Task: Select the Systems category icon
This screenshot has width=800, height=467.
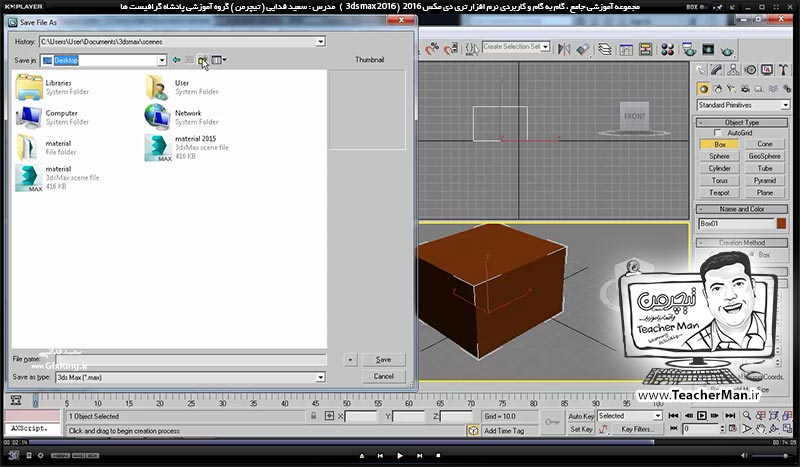Action: (787, 89)
